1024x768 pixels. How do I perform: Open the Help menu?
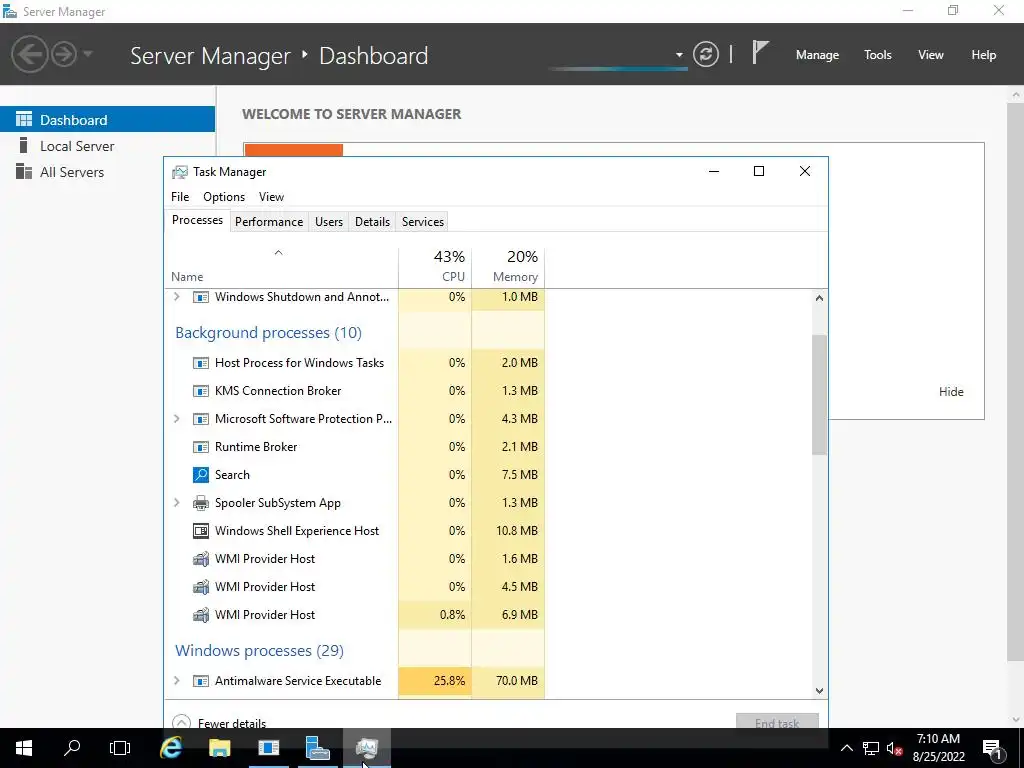click(x=983, y=55)
